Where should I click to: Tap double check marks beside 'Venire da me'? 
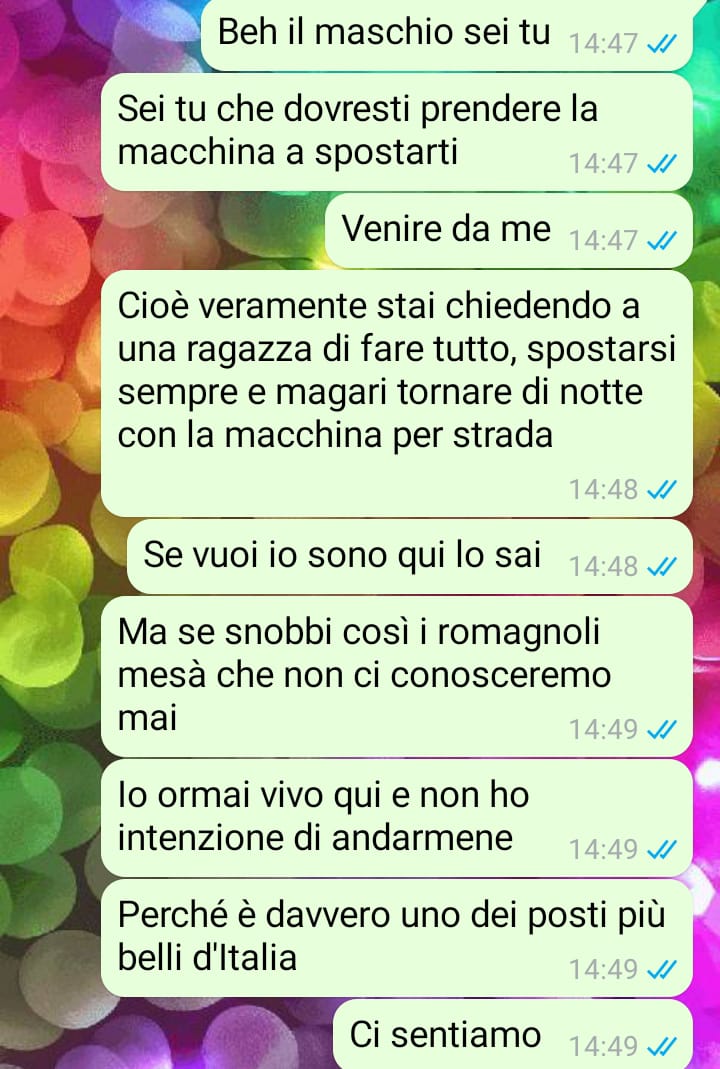tap(661, 241)
